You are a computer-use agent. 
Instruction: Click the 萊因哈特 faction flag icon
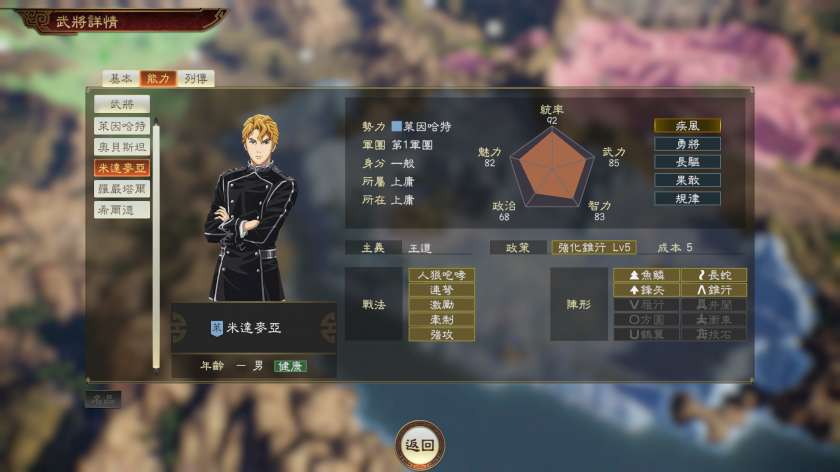click(x=396, y=126)
